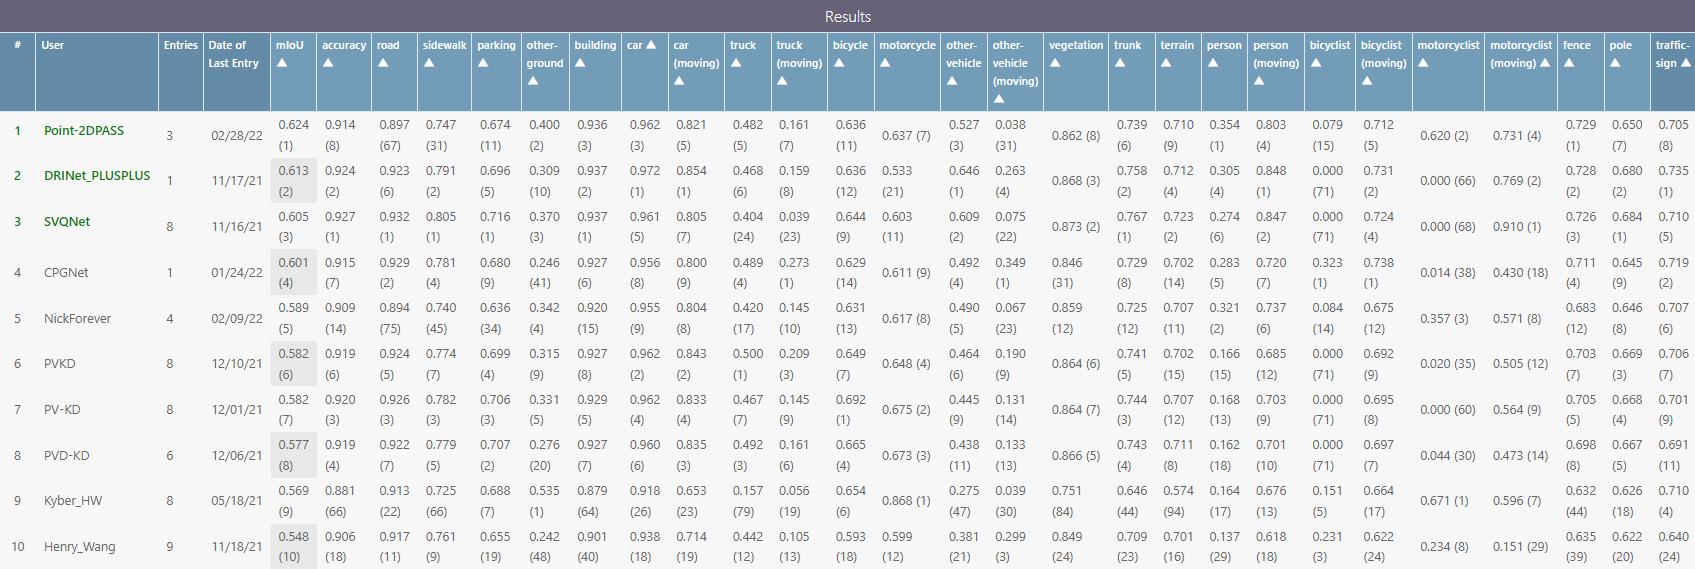Click CPGNet mIoU value 0.601
The width and height of the screenshot is (1695, 569).
coord(293,263)
